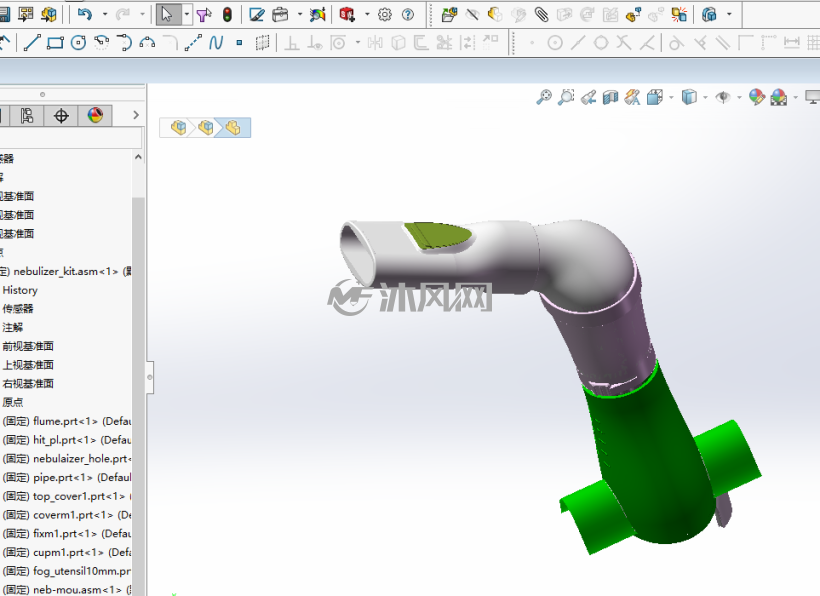Click the paperclip Mate icon
This screenshot has height=596, width=820.
(x=541, y=15)
